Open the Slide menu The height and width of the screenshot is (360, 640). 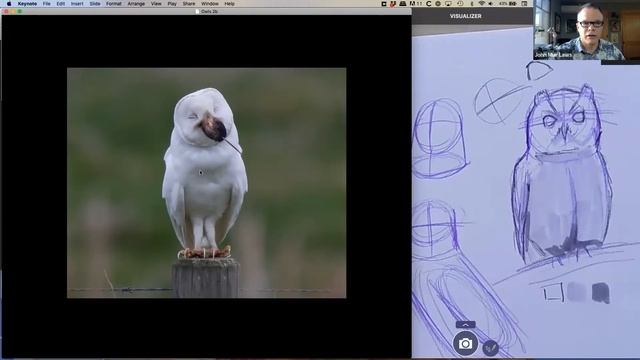point(95,4)
